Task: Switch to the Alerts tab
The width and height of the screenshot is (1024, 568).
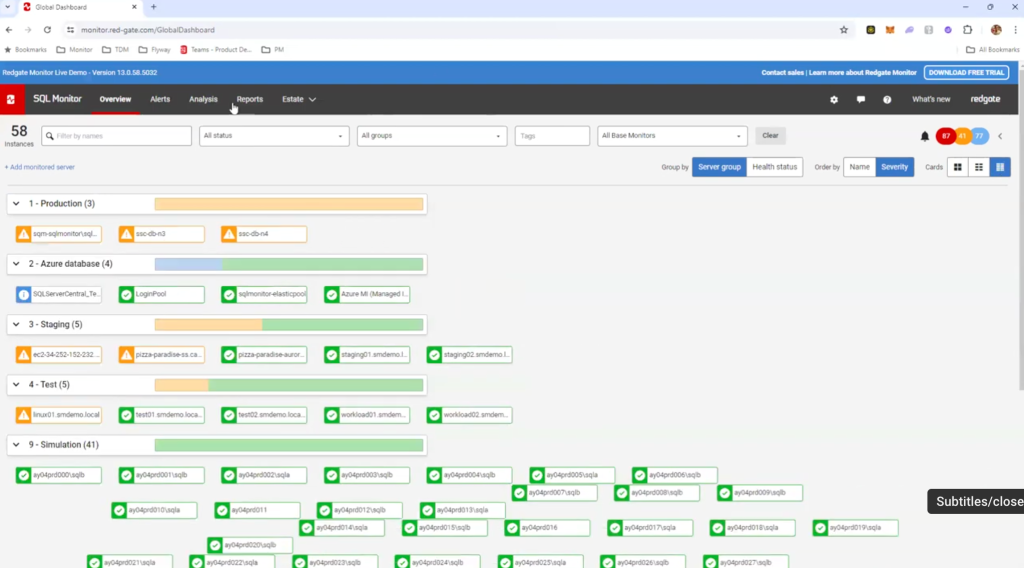Action: tap(160, 99)
